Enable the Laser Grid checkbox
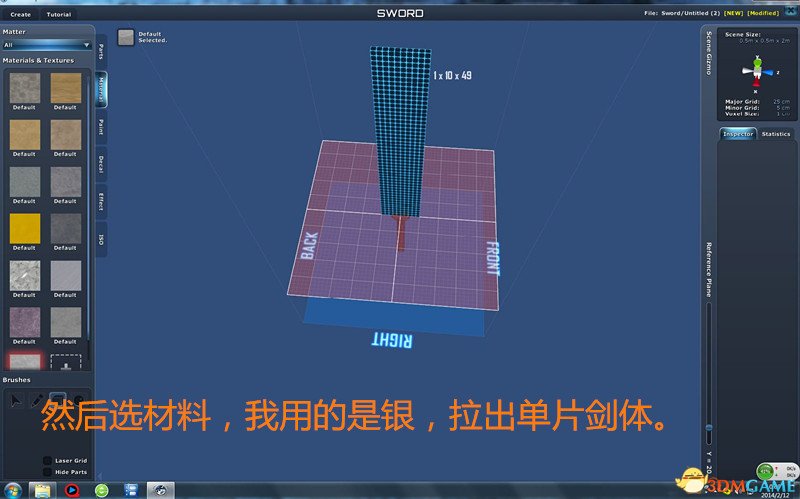Viewport: 800px width, 499px height. (x=47, y=460)
